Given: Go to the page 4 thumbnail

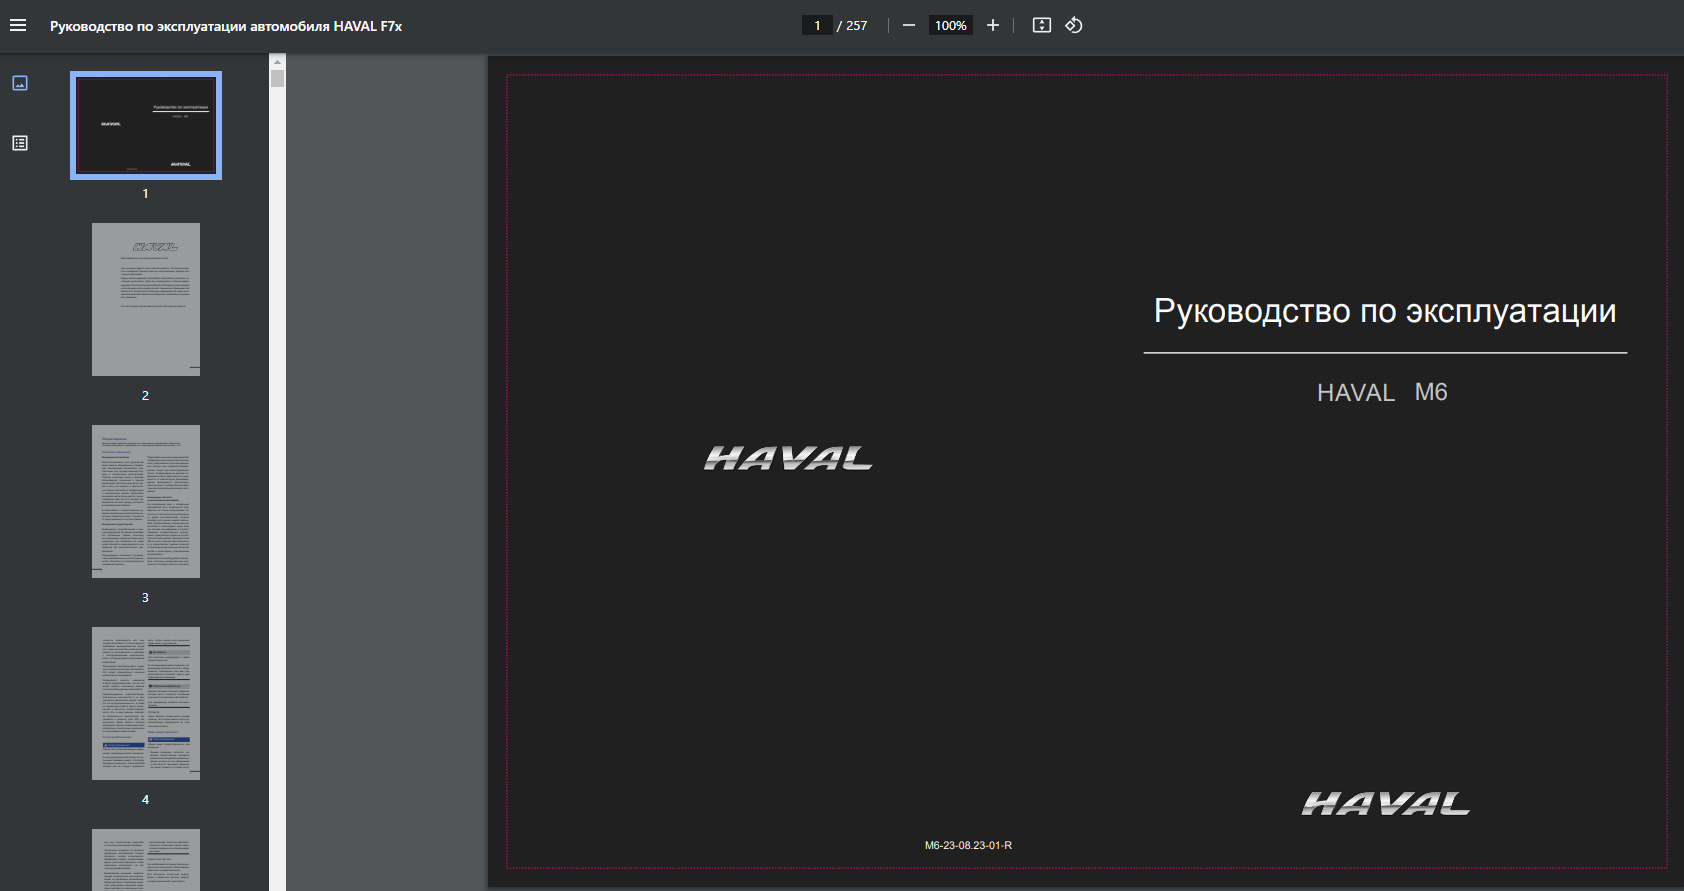Looking at the screenshot, I should pyautogui.click(x=146, y=703).
